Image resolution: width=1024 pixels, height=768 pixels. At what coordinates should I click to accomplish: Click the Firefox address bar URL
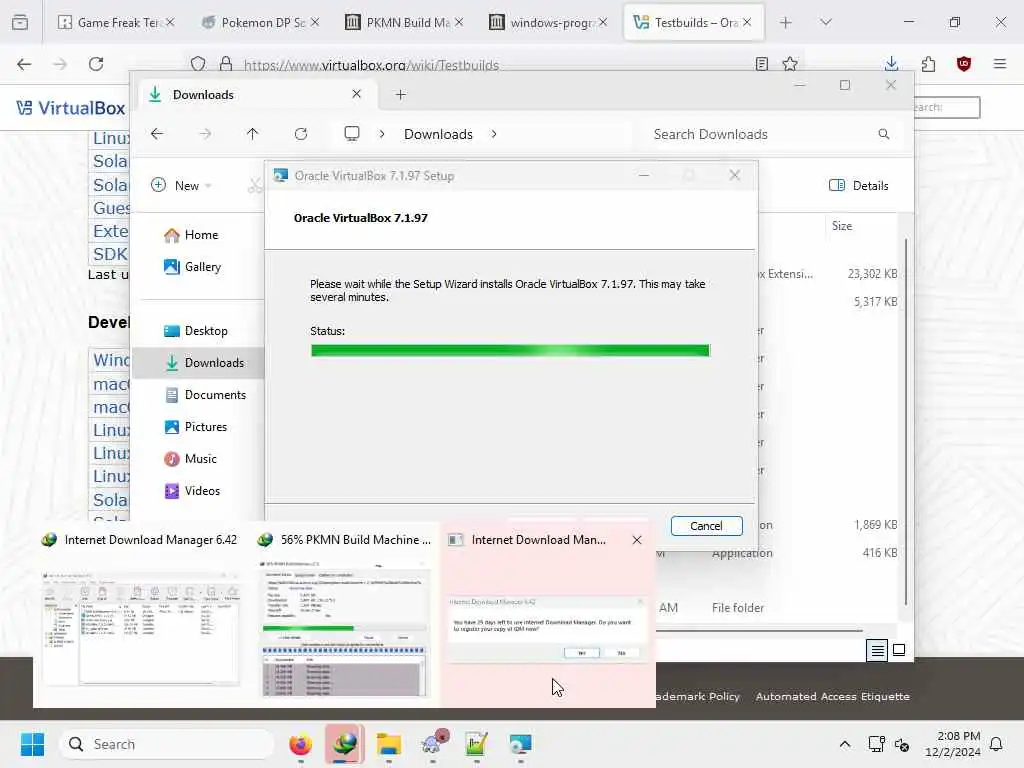click(x=371, y=64)
